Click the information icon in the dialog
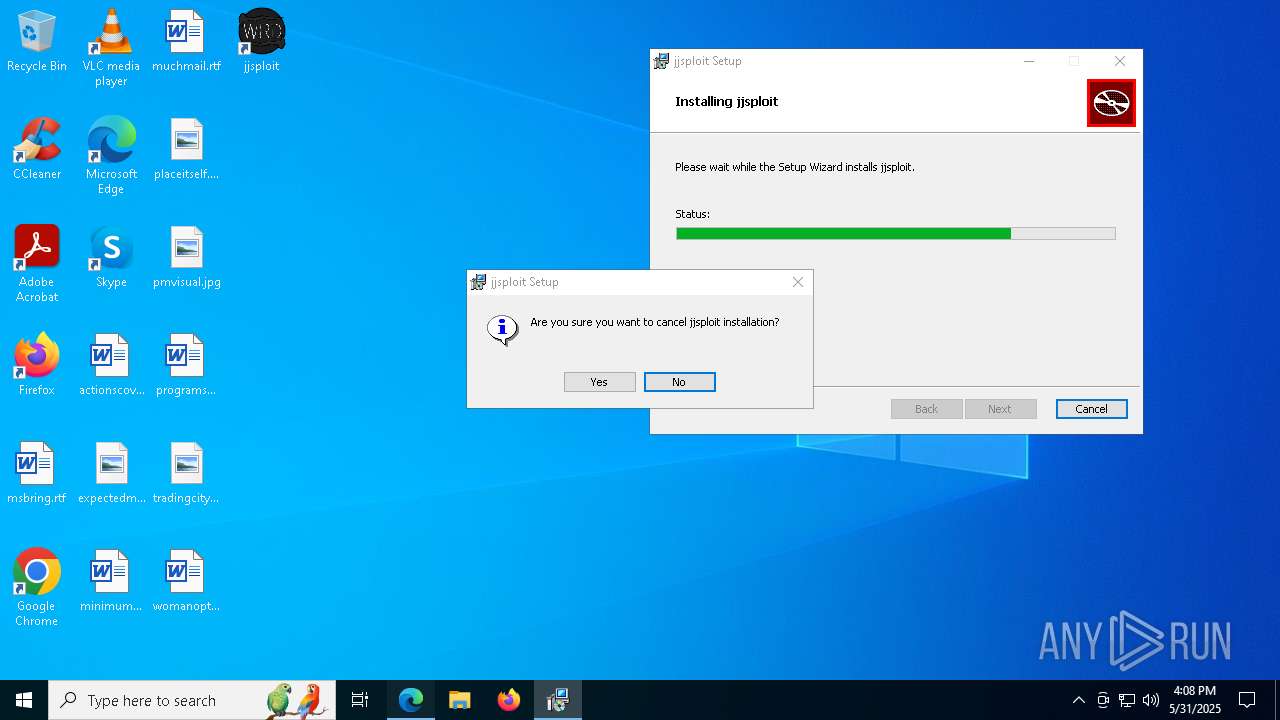 (x=502, y=328)
